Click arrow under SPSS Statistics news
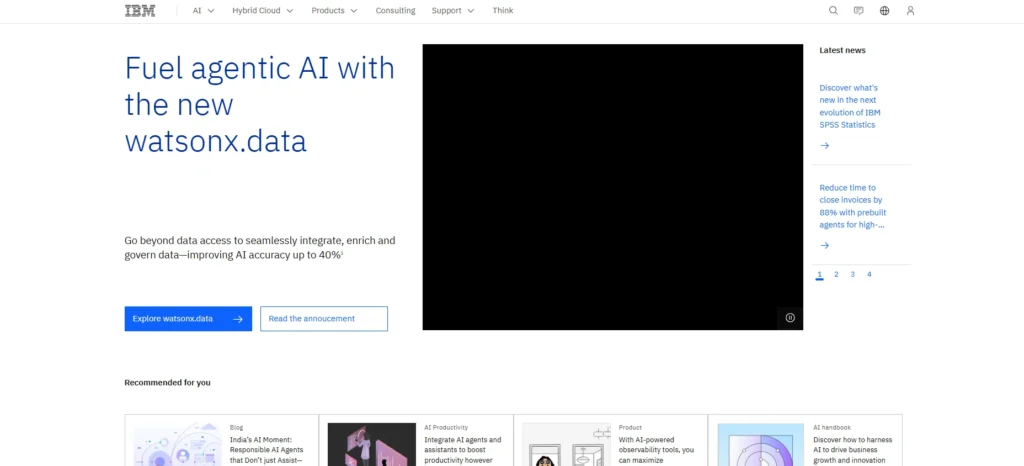This screenshot has height=466, width=1024. pyautogui.click(x=825, y=146)
